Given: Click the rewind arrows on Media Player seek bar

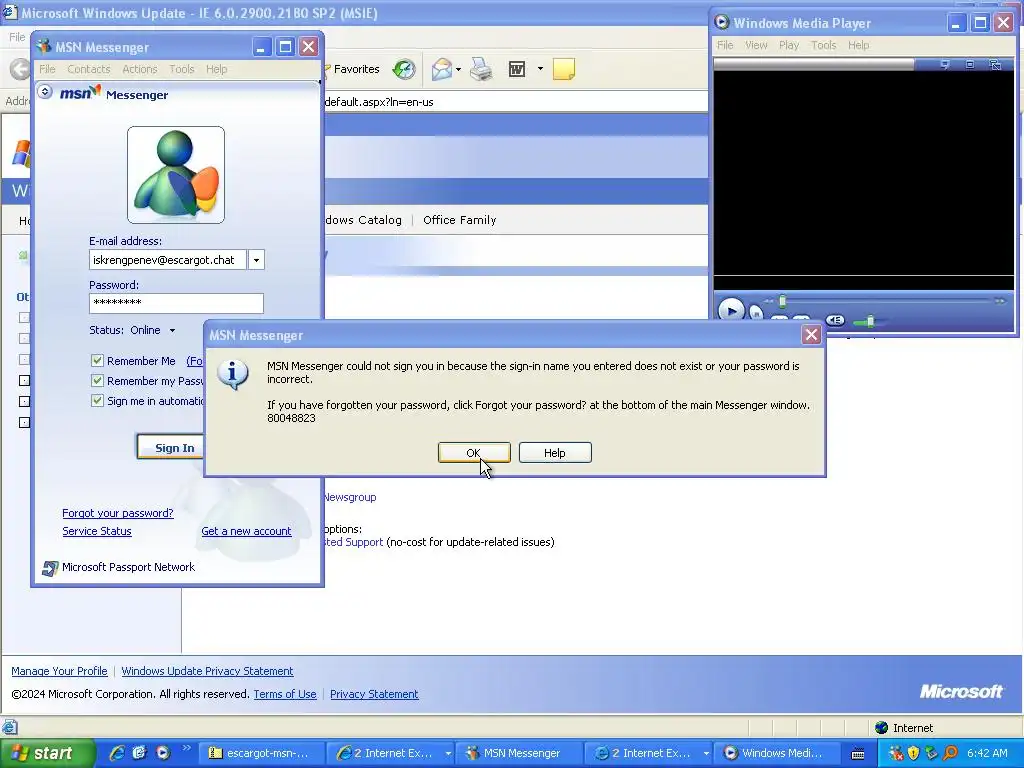Looking at the screenshot, I should (769, 301).
